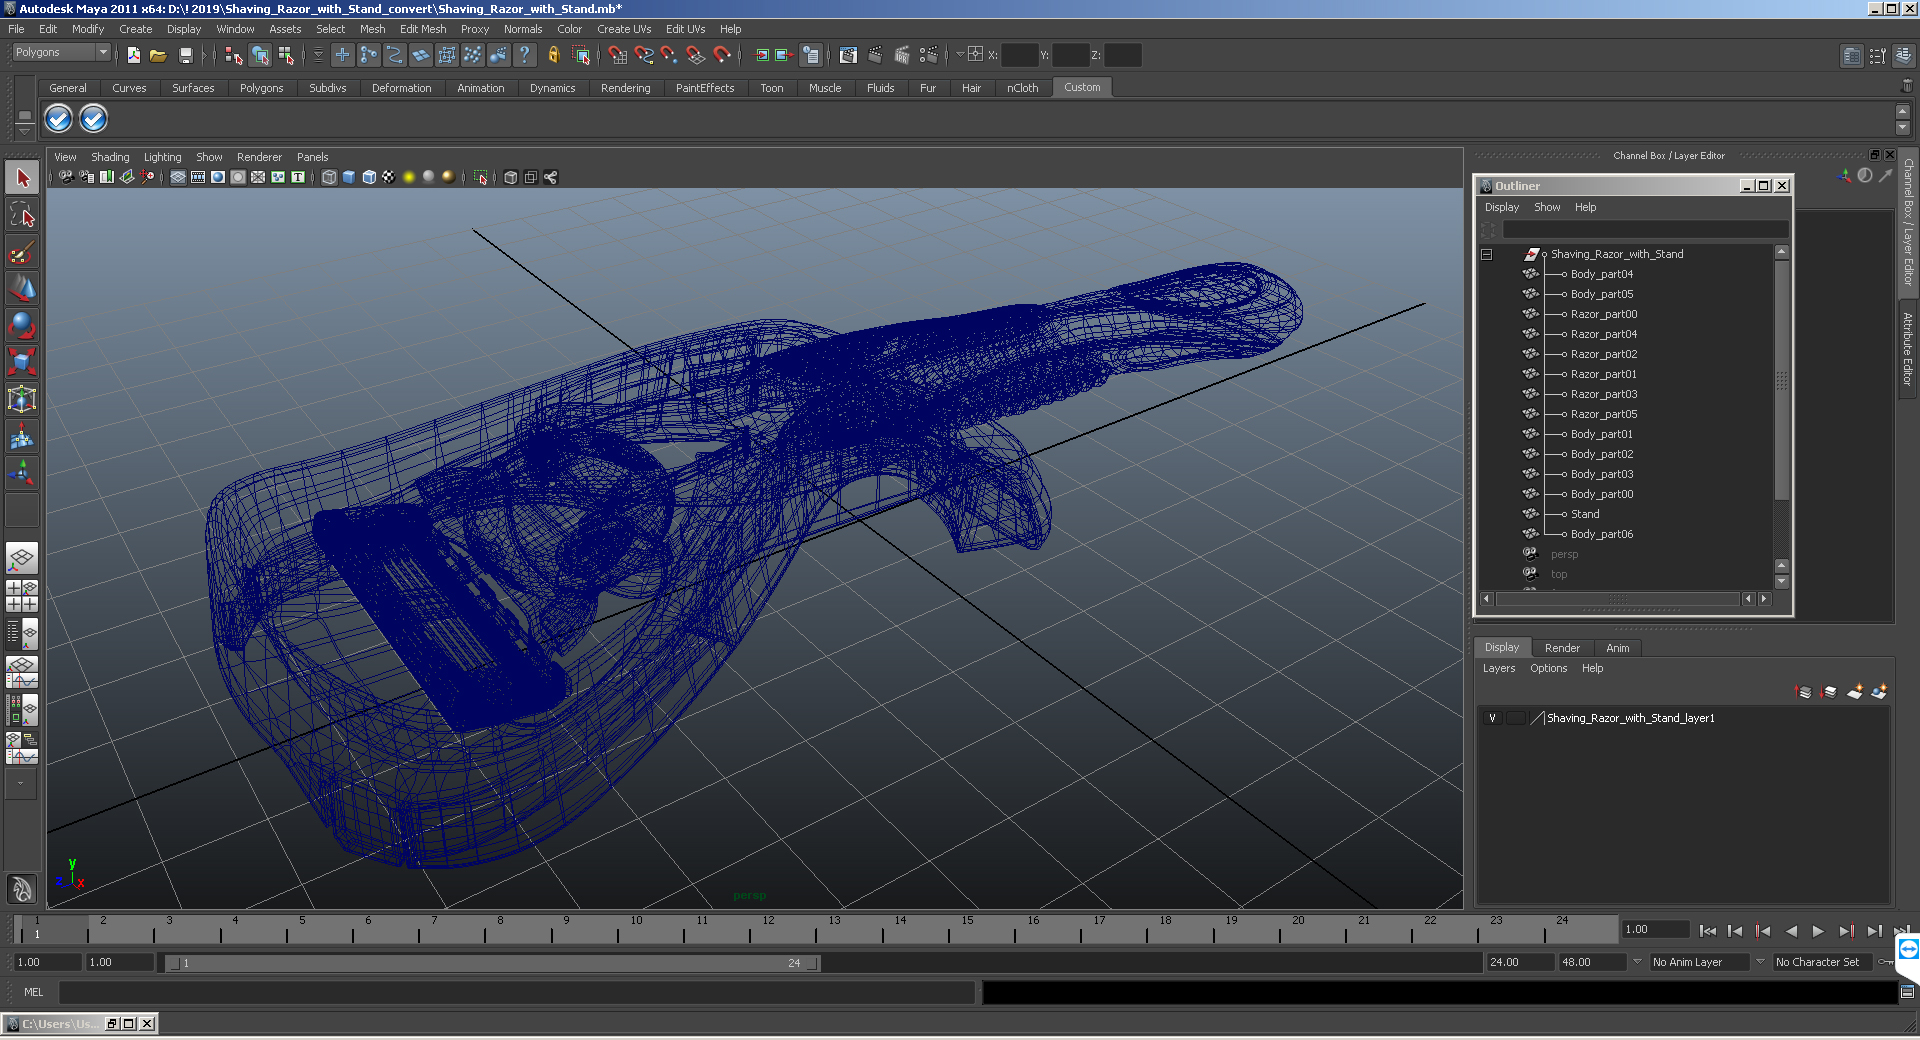This screenshot has height=1040, width=1920.
Task: Click the current frame field showing 1.00
Action: [1655, 929]
